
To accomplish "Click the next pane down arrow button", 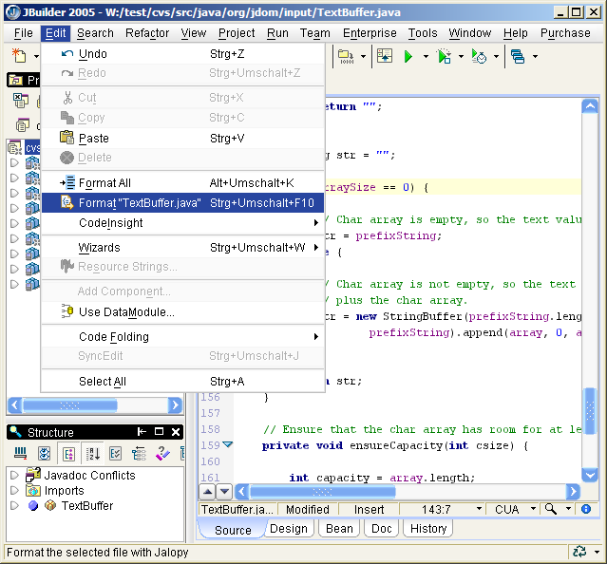I will 225,492.
